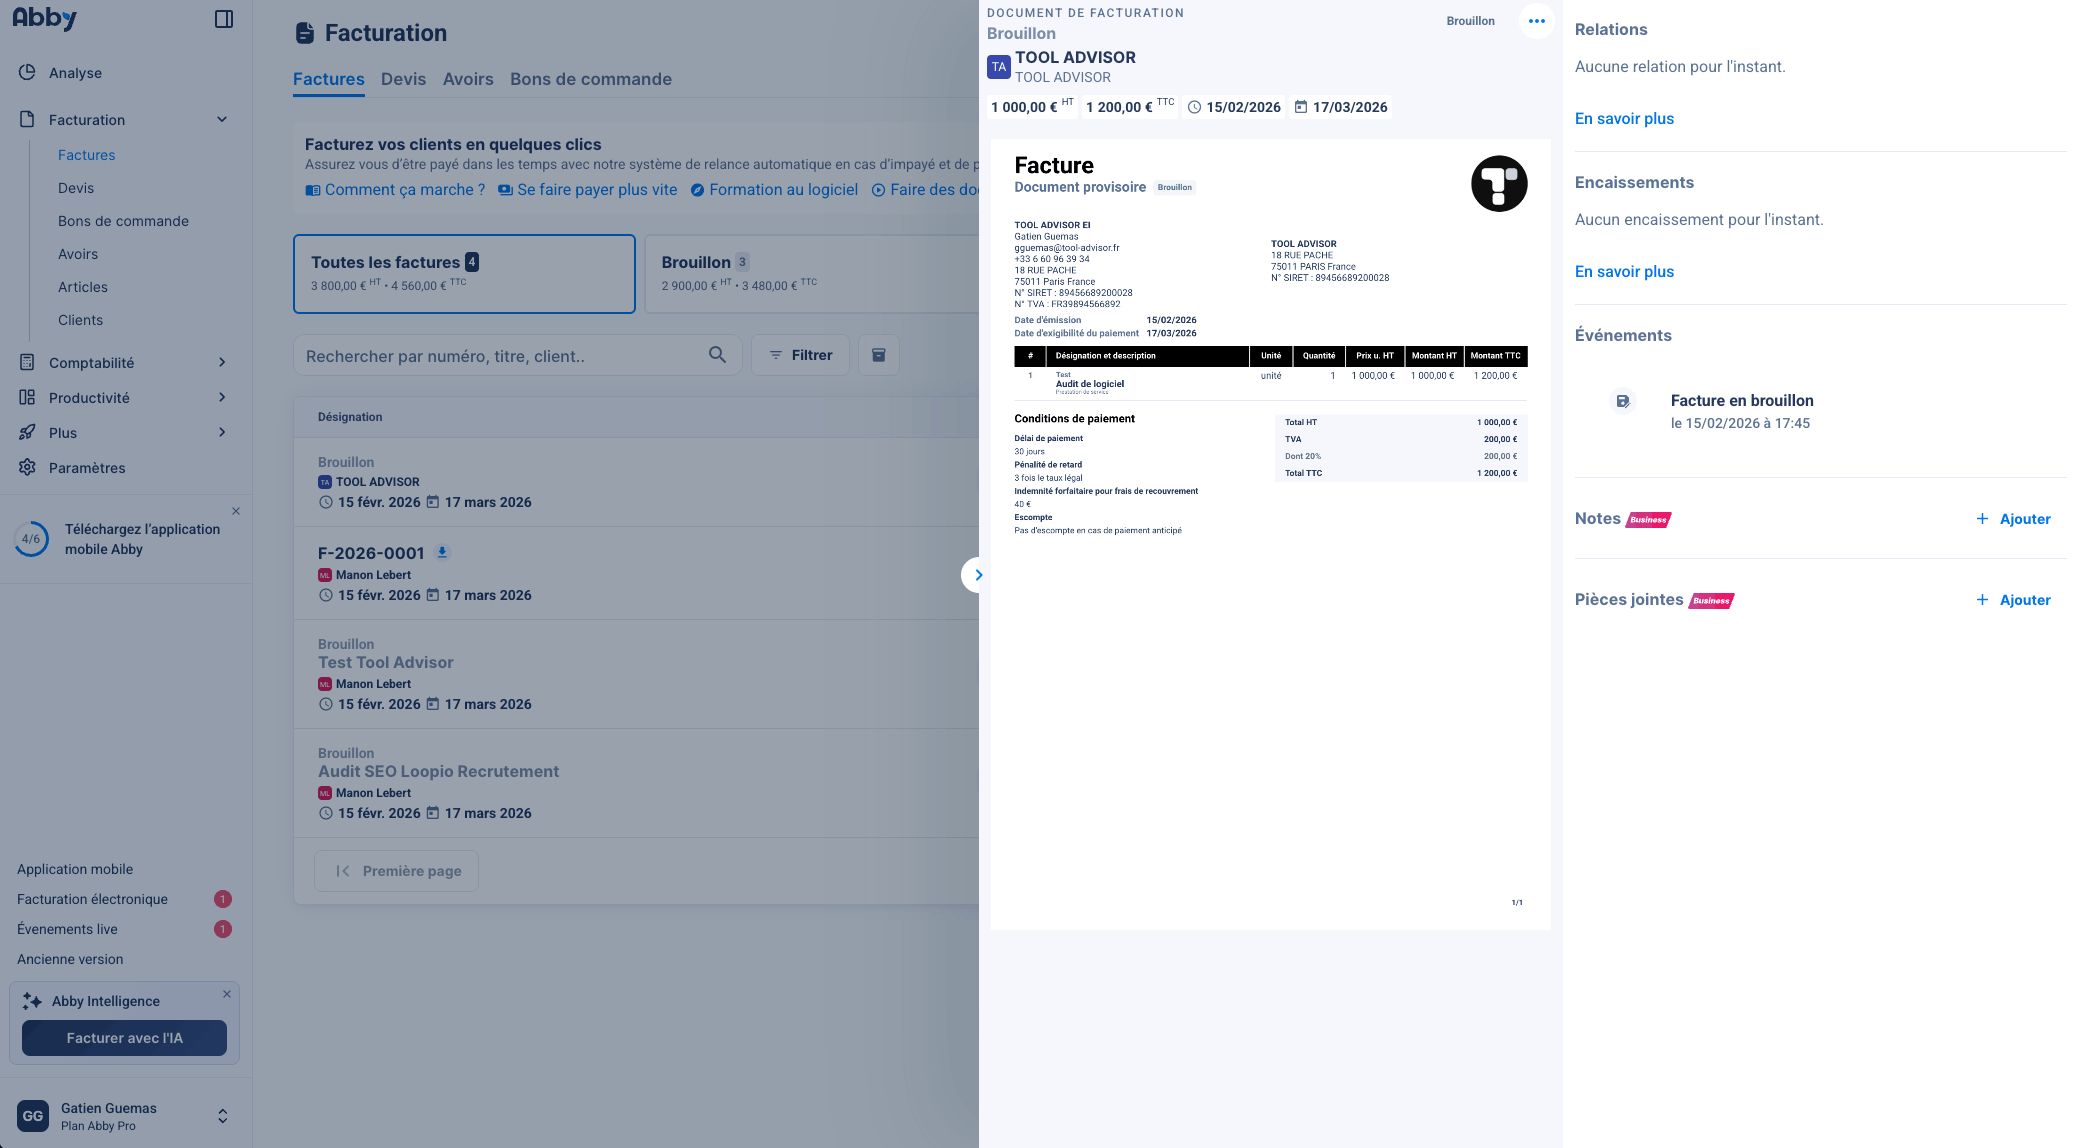Switch to the Devis tab
2073x1148 pixels.
(403, 79)
